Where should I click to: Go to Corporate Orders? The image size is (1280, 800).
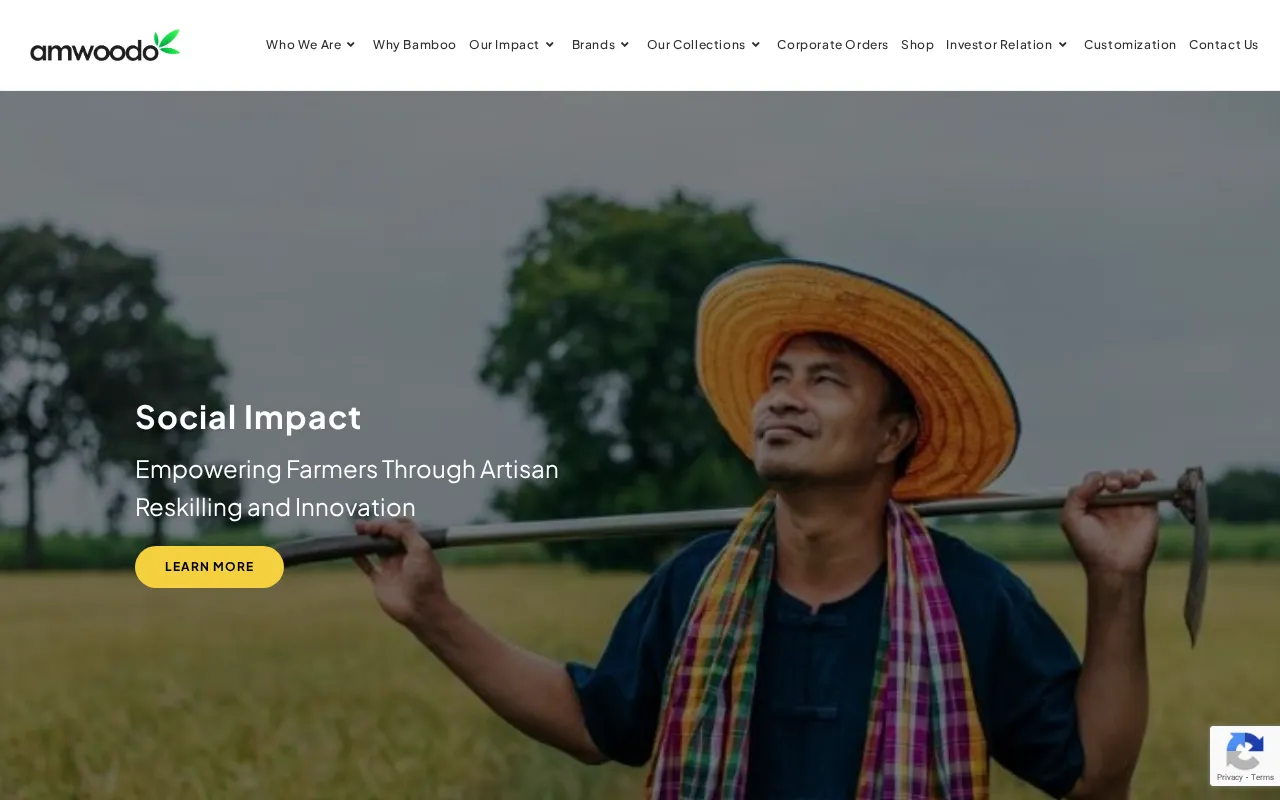tap(832, 45)
